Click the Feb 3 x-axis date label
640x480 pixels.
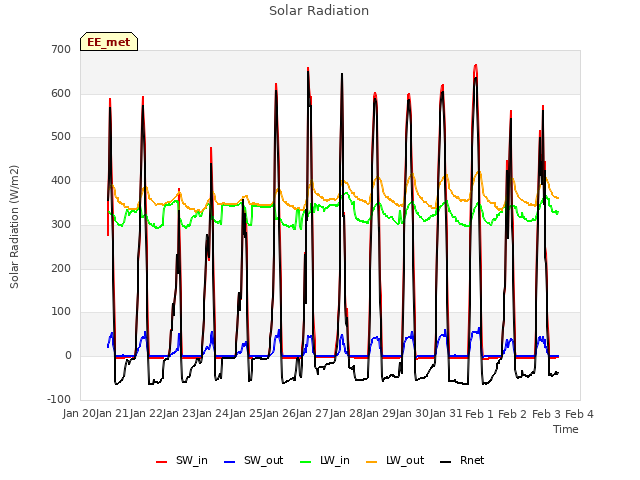[546, 414]
